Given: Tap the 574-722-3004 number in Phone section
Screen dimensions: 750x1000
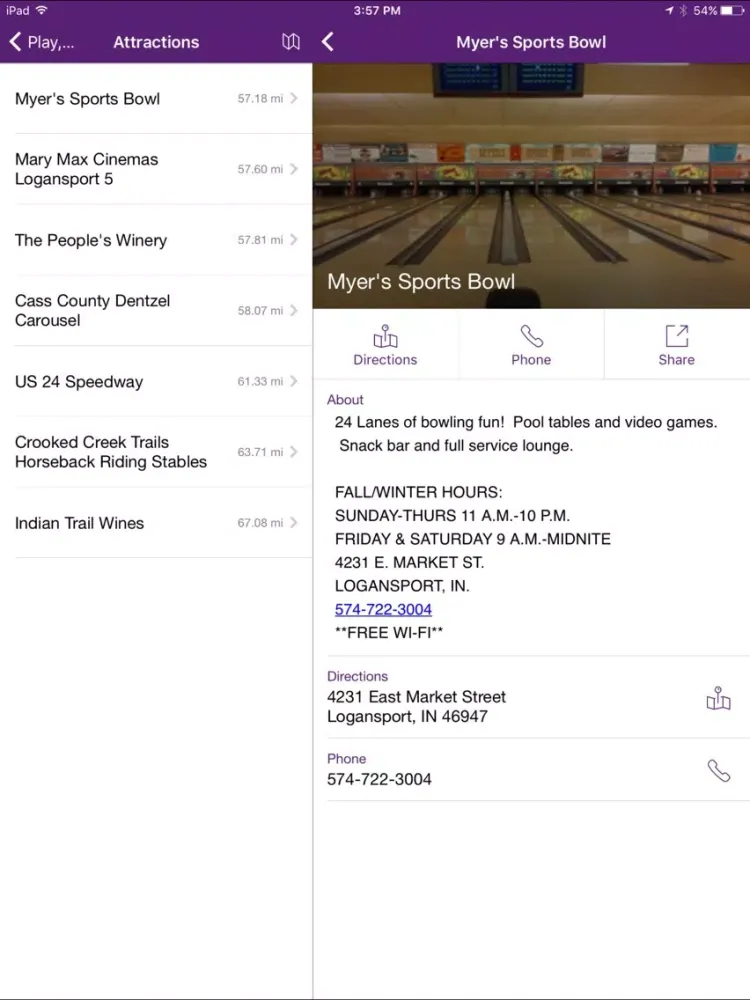Looking at the screenshot, I should coord(379,779).
